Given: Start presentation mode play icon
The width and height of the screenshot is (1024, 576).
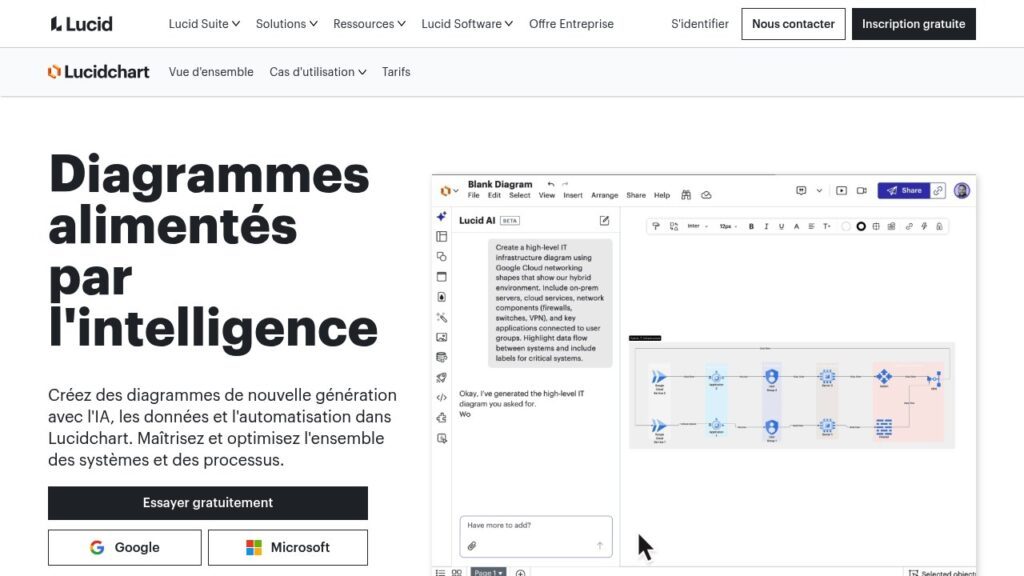Looking at the screenshot, I should 841,191.
